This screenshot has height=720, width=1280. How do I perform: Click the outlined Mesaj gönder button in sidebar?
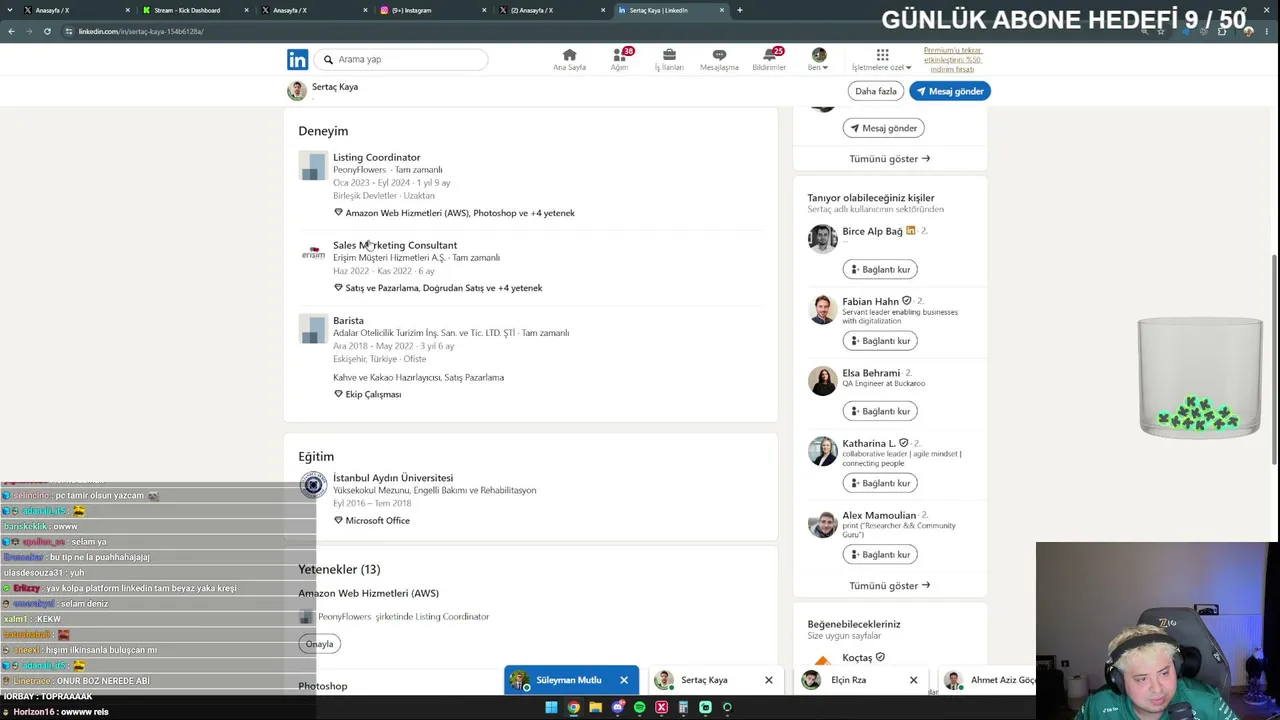click(883, 128)
